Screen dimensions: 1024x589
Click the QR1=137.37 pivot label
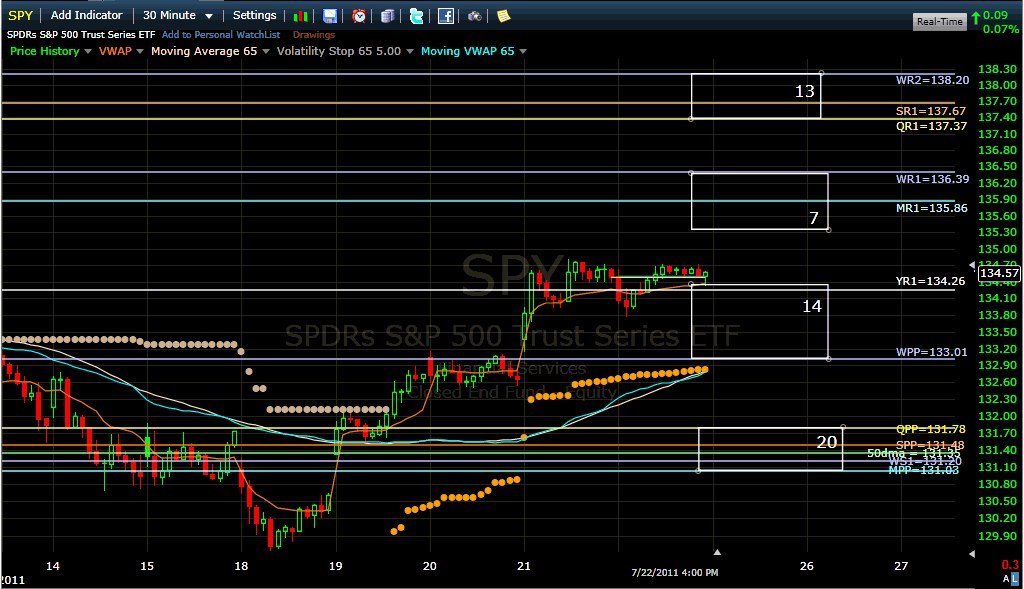[x=931, y=126]
